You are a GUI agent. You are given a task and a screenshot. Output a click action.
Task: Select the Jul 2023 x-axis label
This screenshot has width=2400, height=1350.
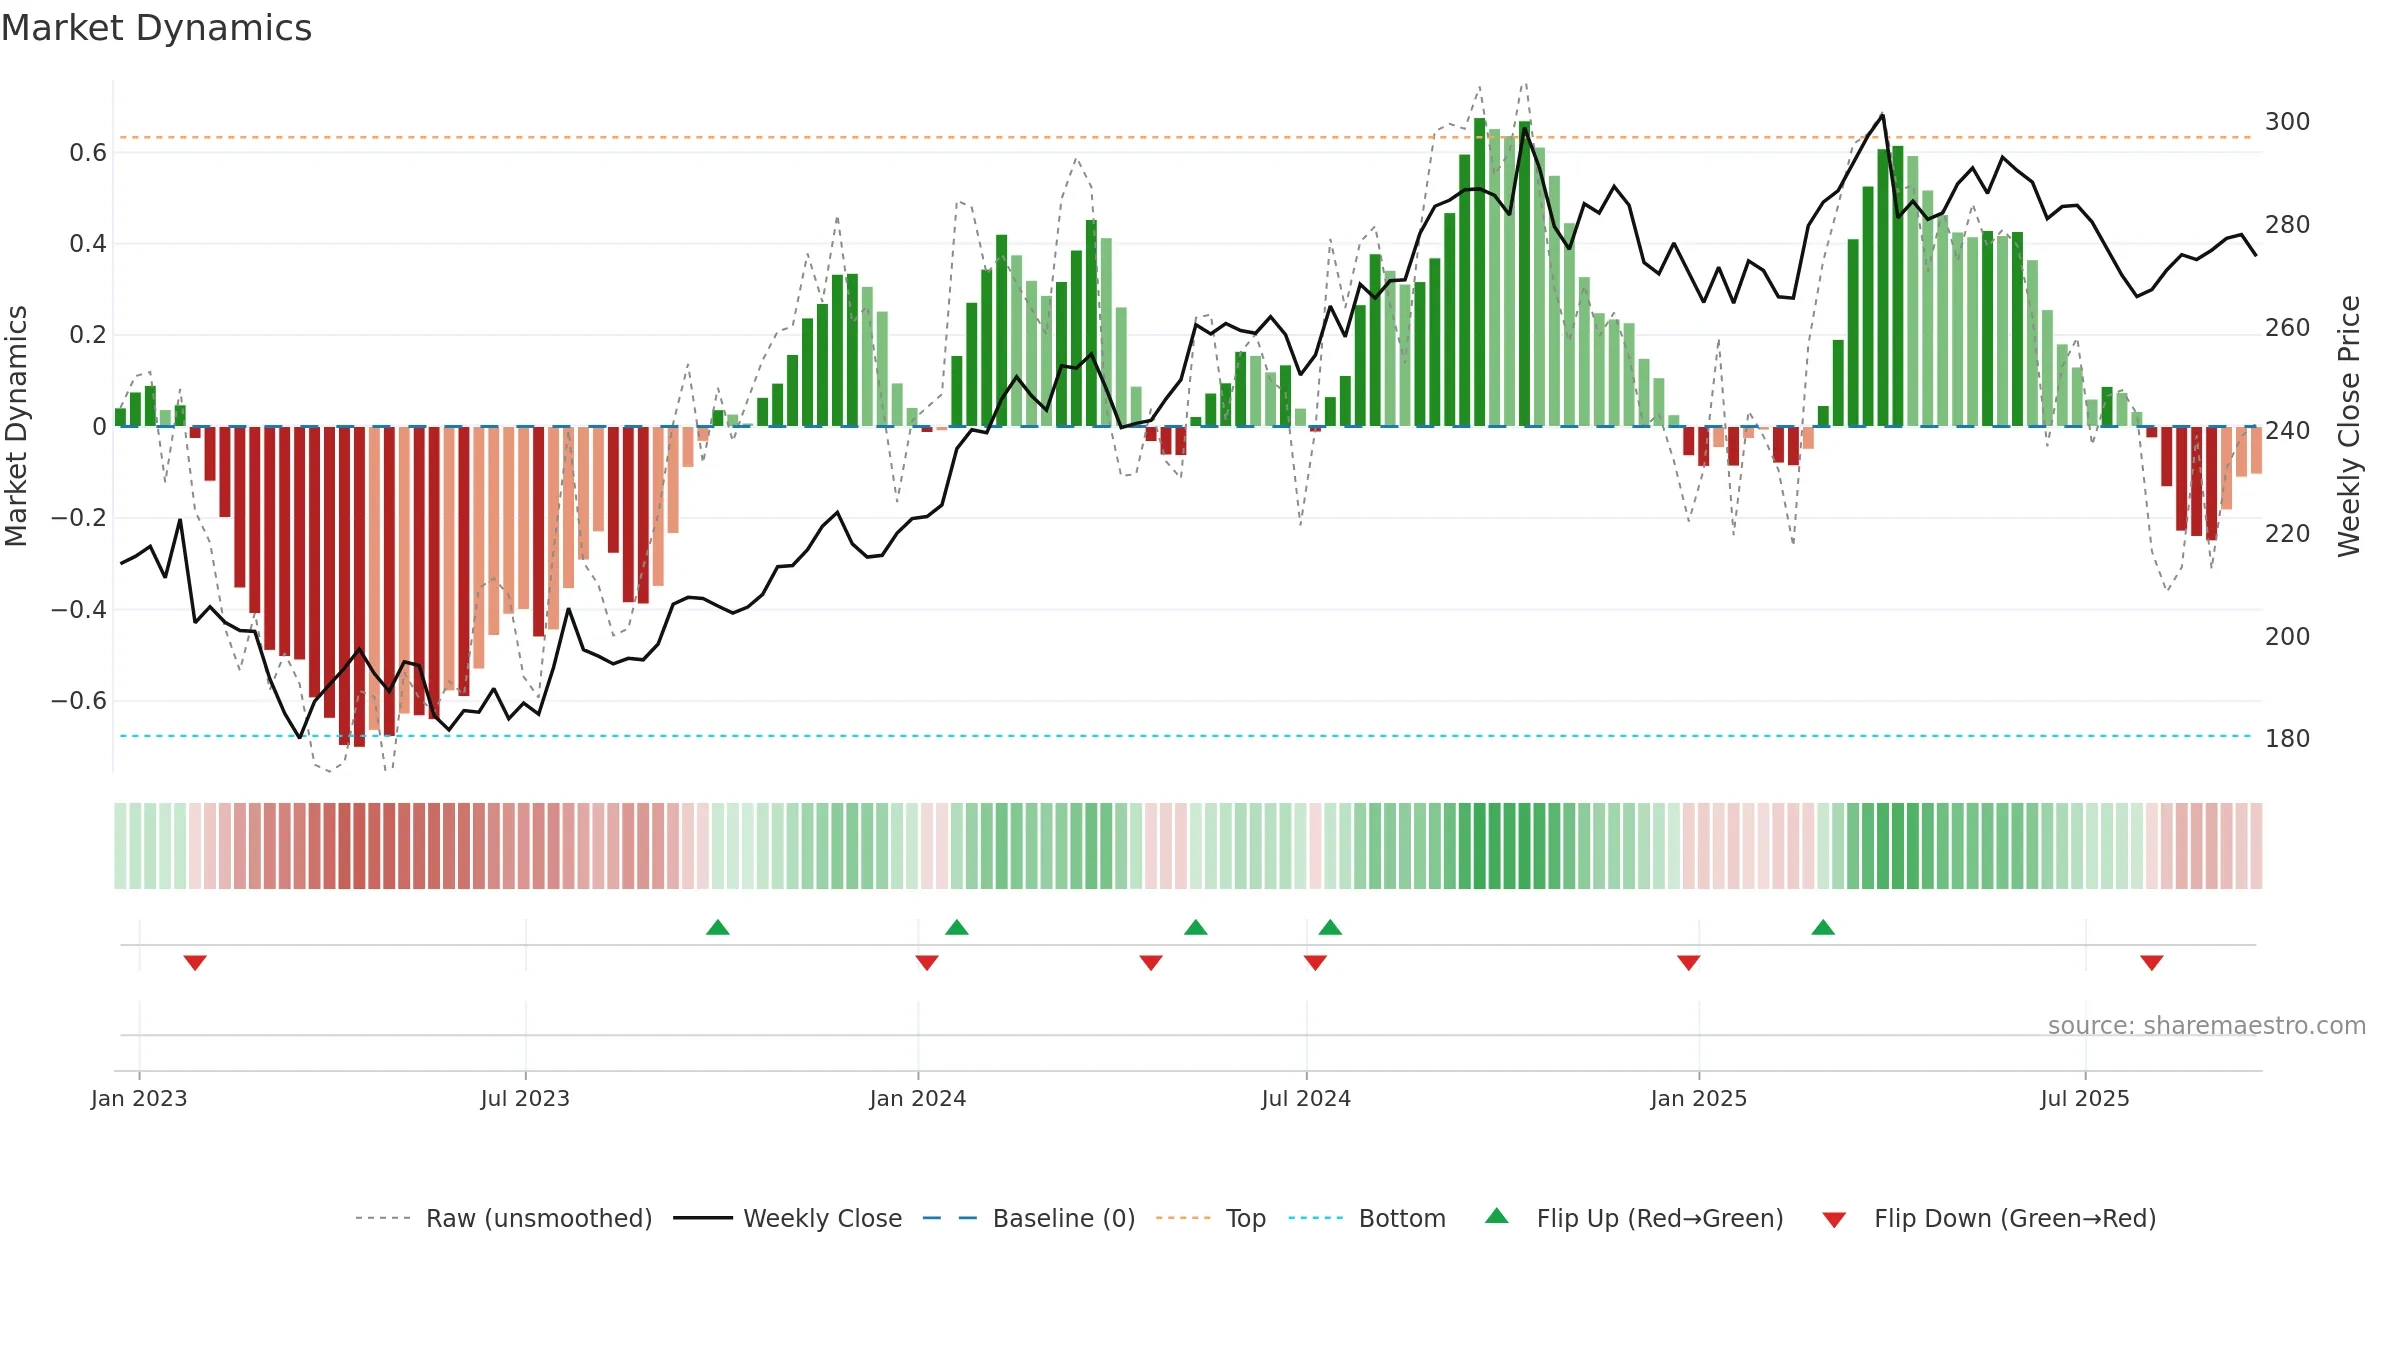click(525, 1098)
